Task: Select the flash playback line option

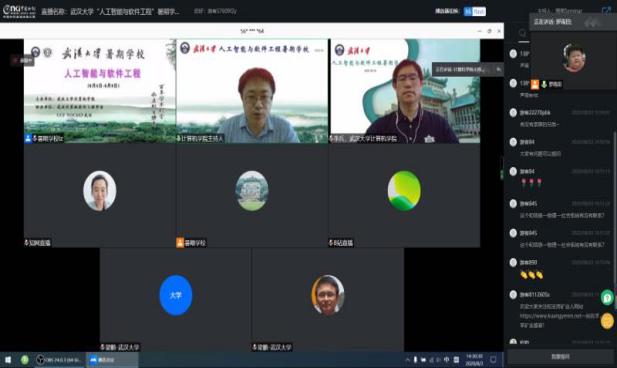Action: click(x=479, y=11)
